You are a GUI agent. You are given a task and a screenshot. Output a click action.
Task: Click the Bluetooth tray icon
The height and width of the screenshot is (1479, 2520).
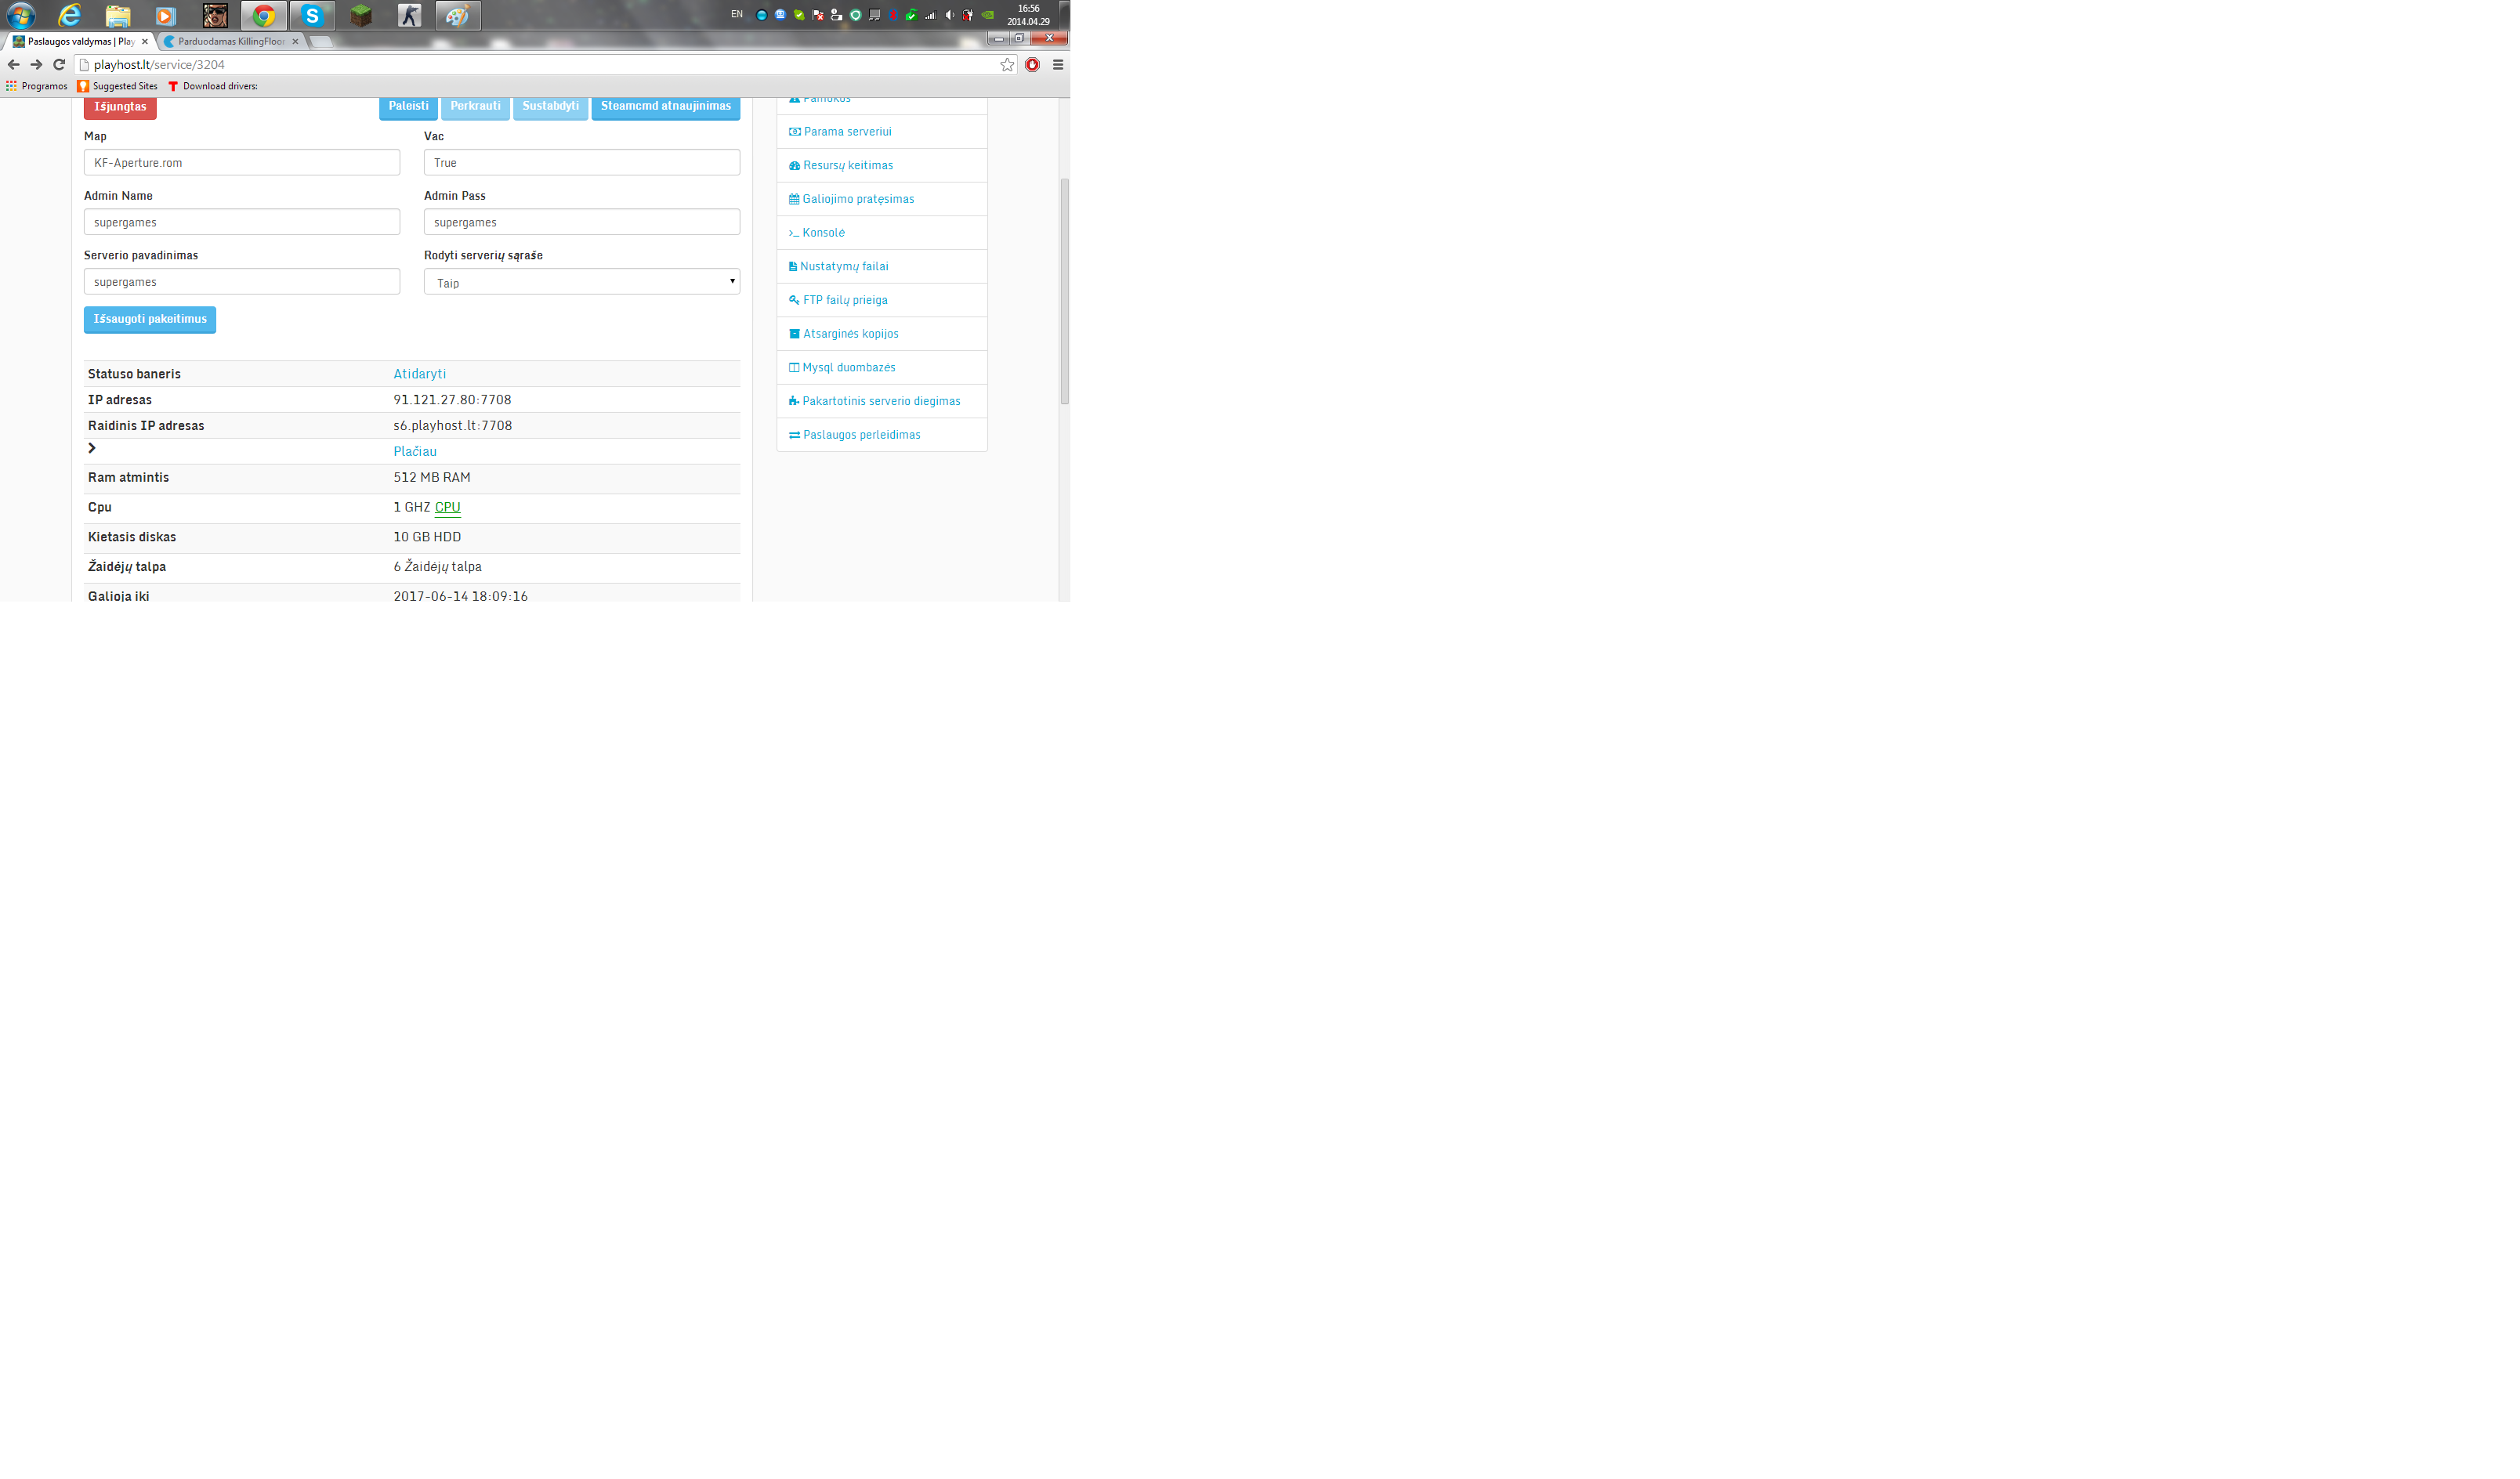point(893,15)
